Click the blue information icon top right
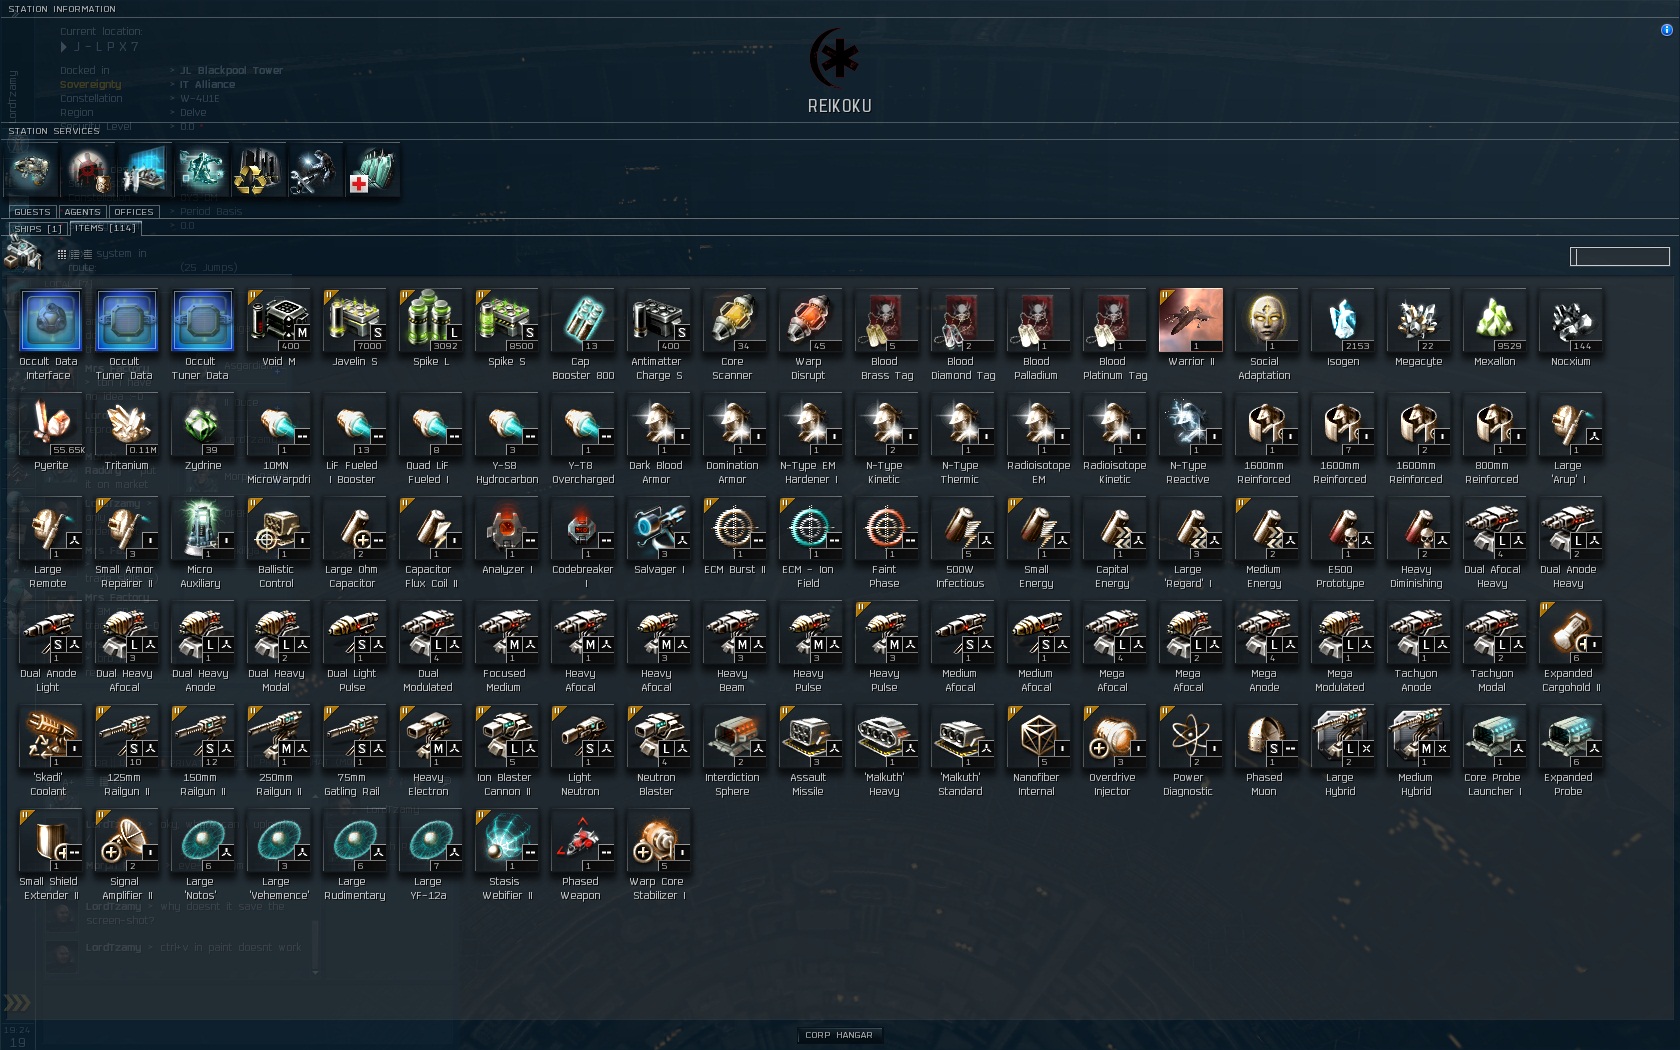The width and height of the screenshot is (1680, 1050). tap(1666, 30)
